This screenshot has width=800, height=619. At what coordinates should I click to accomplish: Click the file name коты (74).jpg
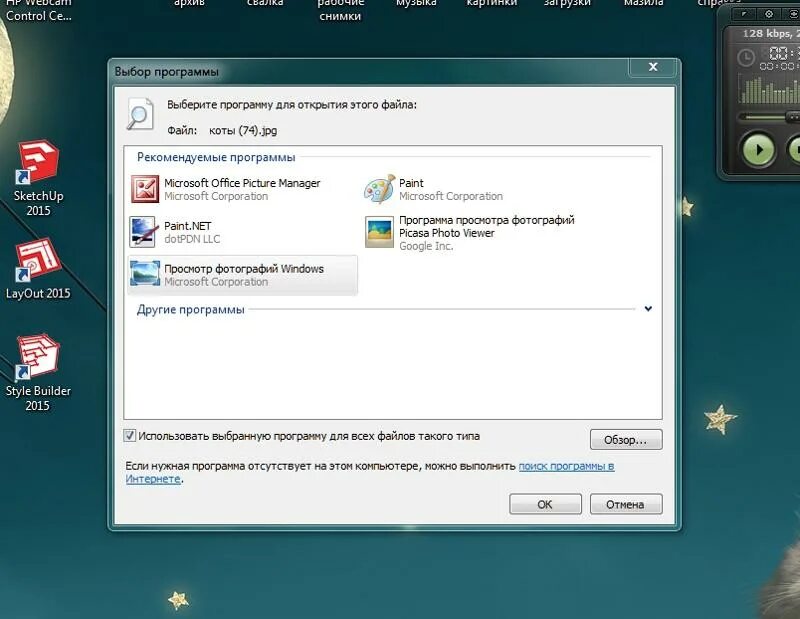click(x=243, y=130)
